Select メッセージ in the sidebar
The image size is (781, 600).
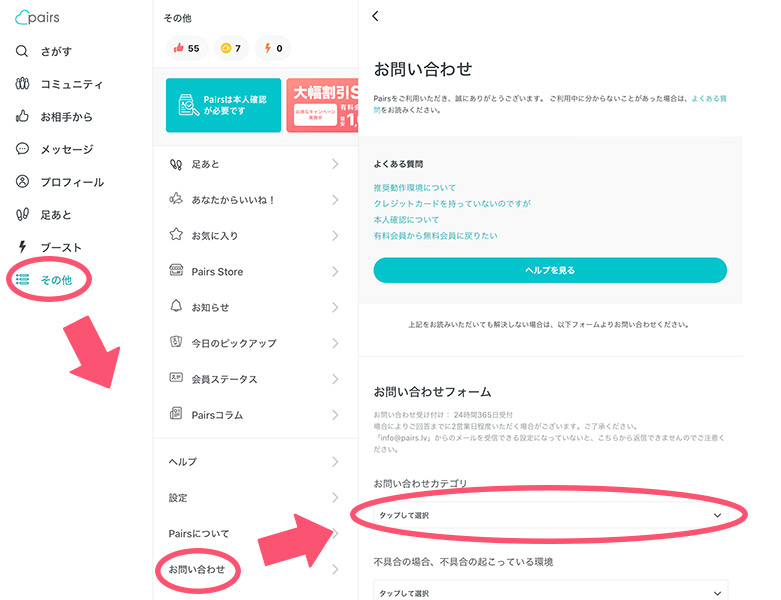tap(67, 149)
